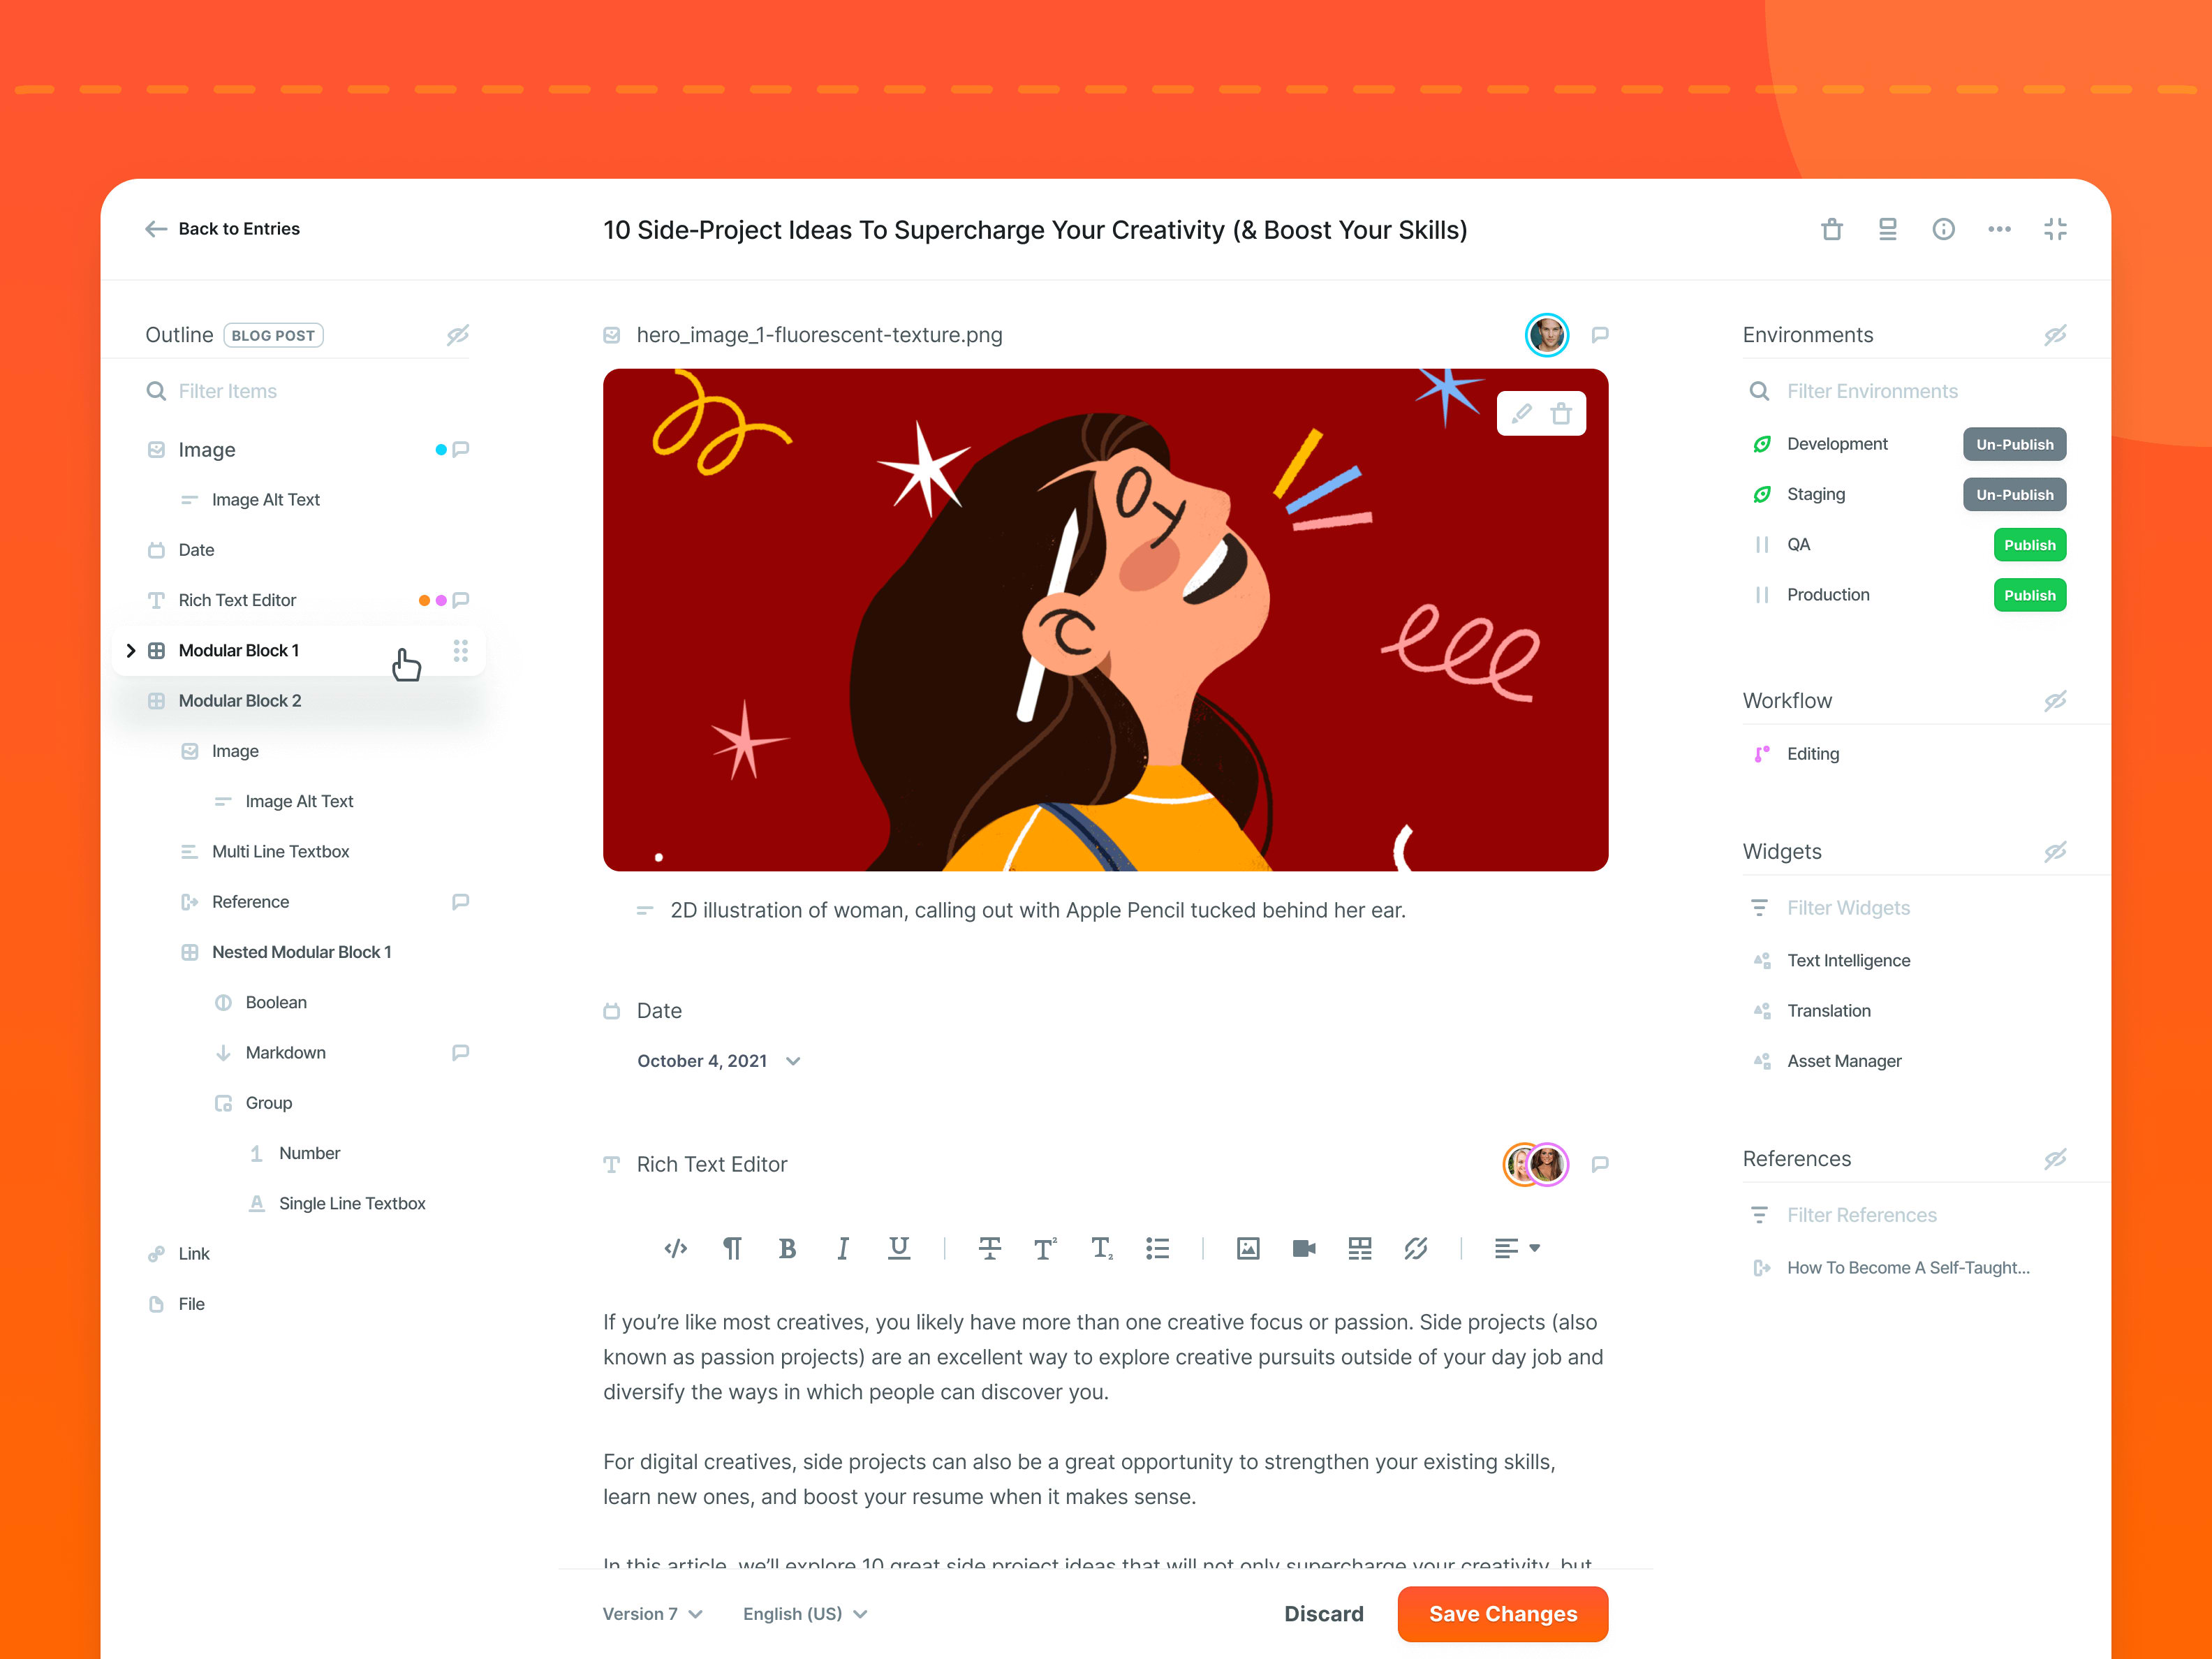The width and height of the screenshot is (2212, 1659).
Task: Click the code block icon in toolbar
Action: coord(676,1248)
